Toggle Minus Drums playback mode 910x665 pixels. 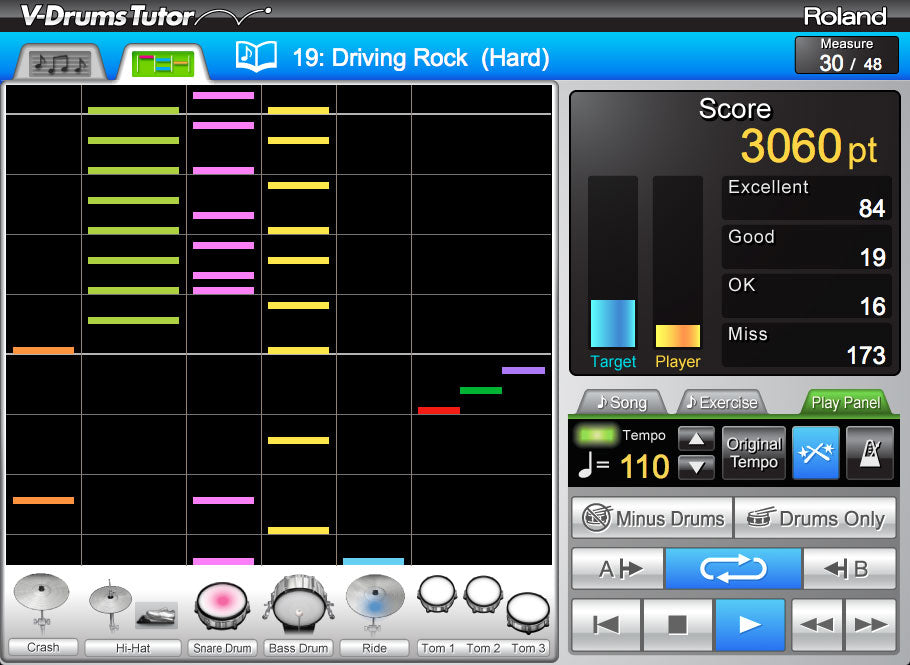pyautogui.click(x=651, y=518)
